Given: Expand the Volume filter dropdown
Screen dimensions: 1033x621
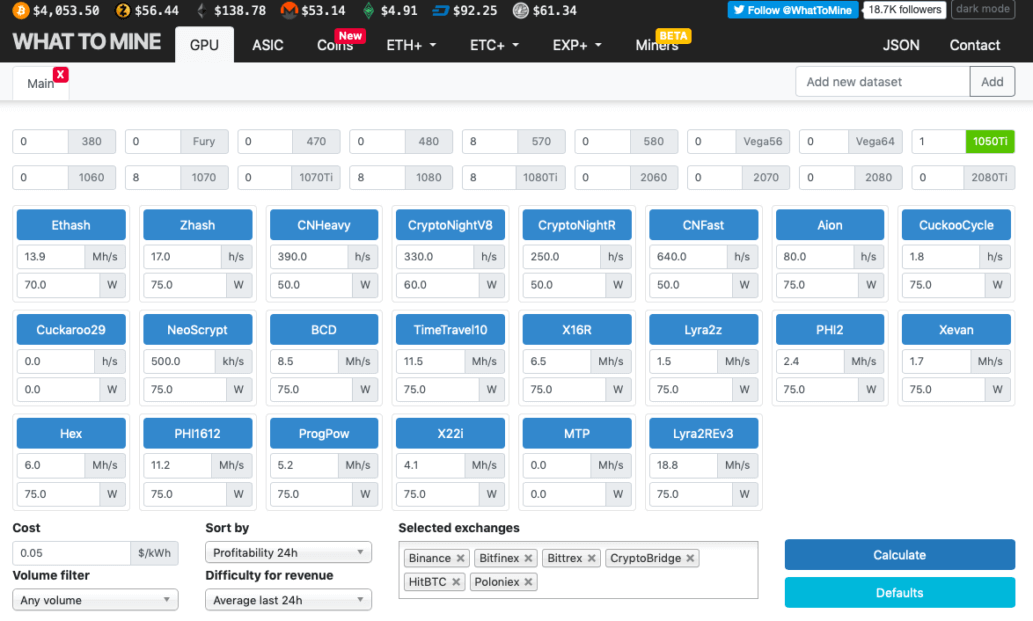Looking at the screenshot, I should coord(95,600).
